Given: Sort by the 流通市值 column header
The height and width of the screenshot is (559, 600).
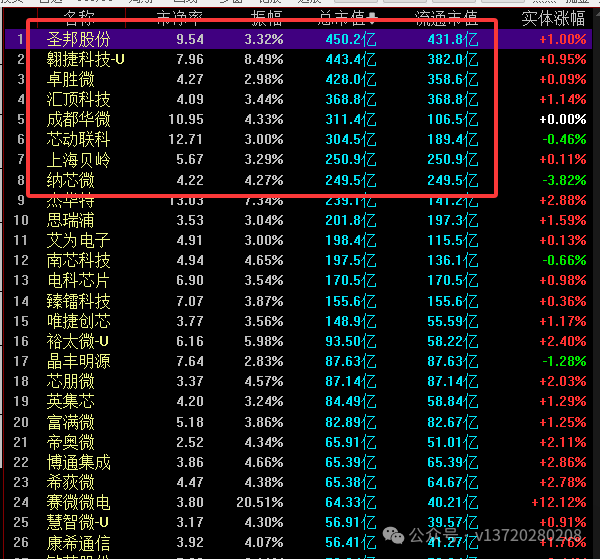Looking at the screenshot, I should [x=447, y=18].
